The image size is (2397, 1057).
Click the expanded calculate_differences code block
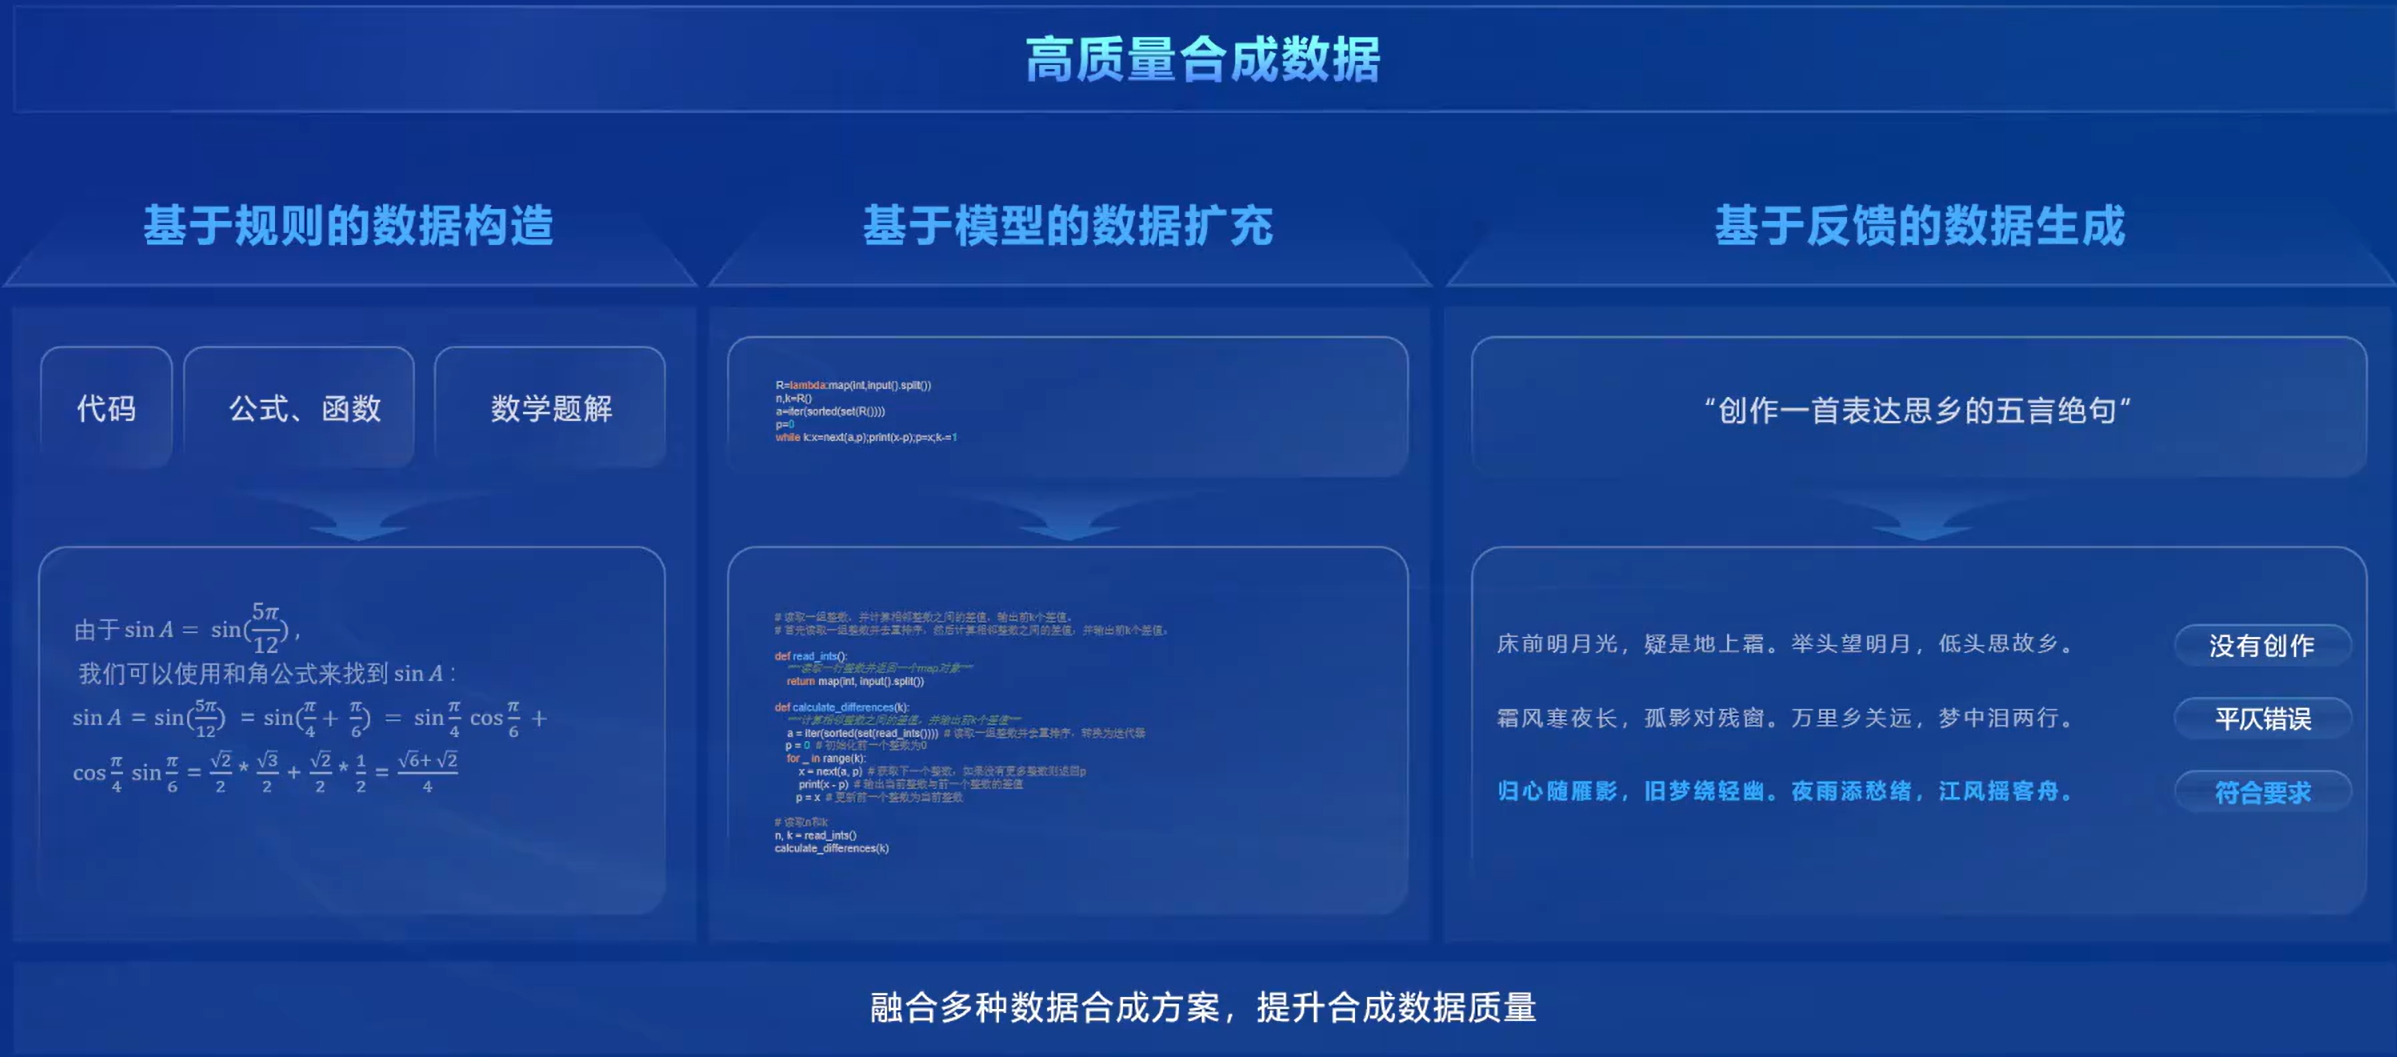pos(970,732)
